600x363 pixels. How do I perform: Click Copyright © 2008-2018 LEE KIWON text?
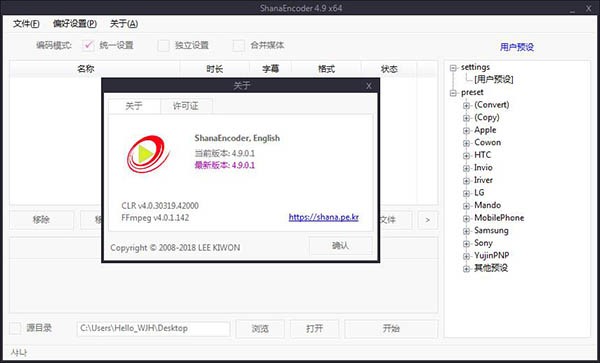[x=175, y=248]
